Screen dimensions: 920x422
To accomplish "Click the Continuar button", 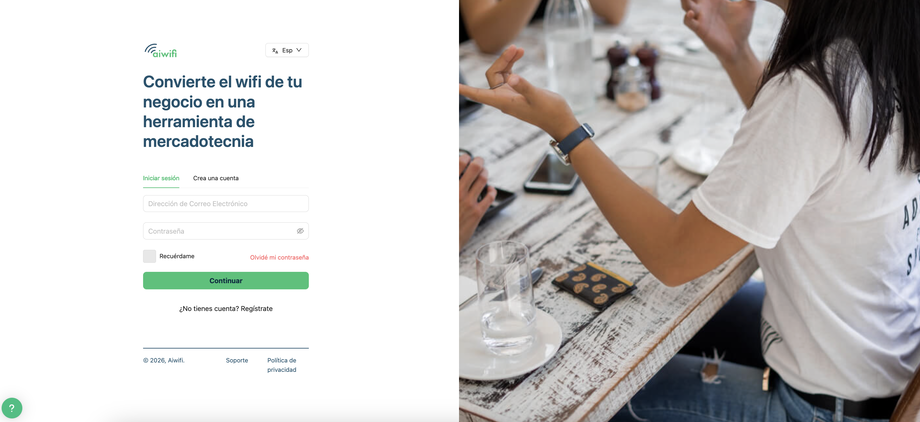I will [x=226, y=281].
